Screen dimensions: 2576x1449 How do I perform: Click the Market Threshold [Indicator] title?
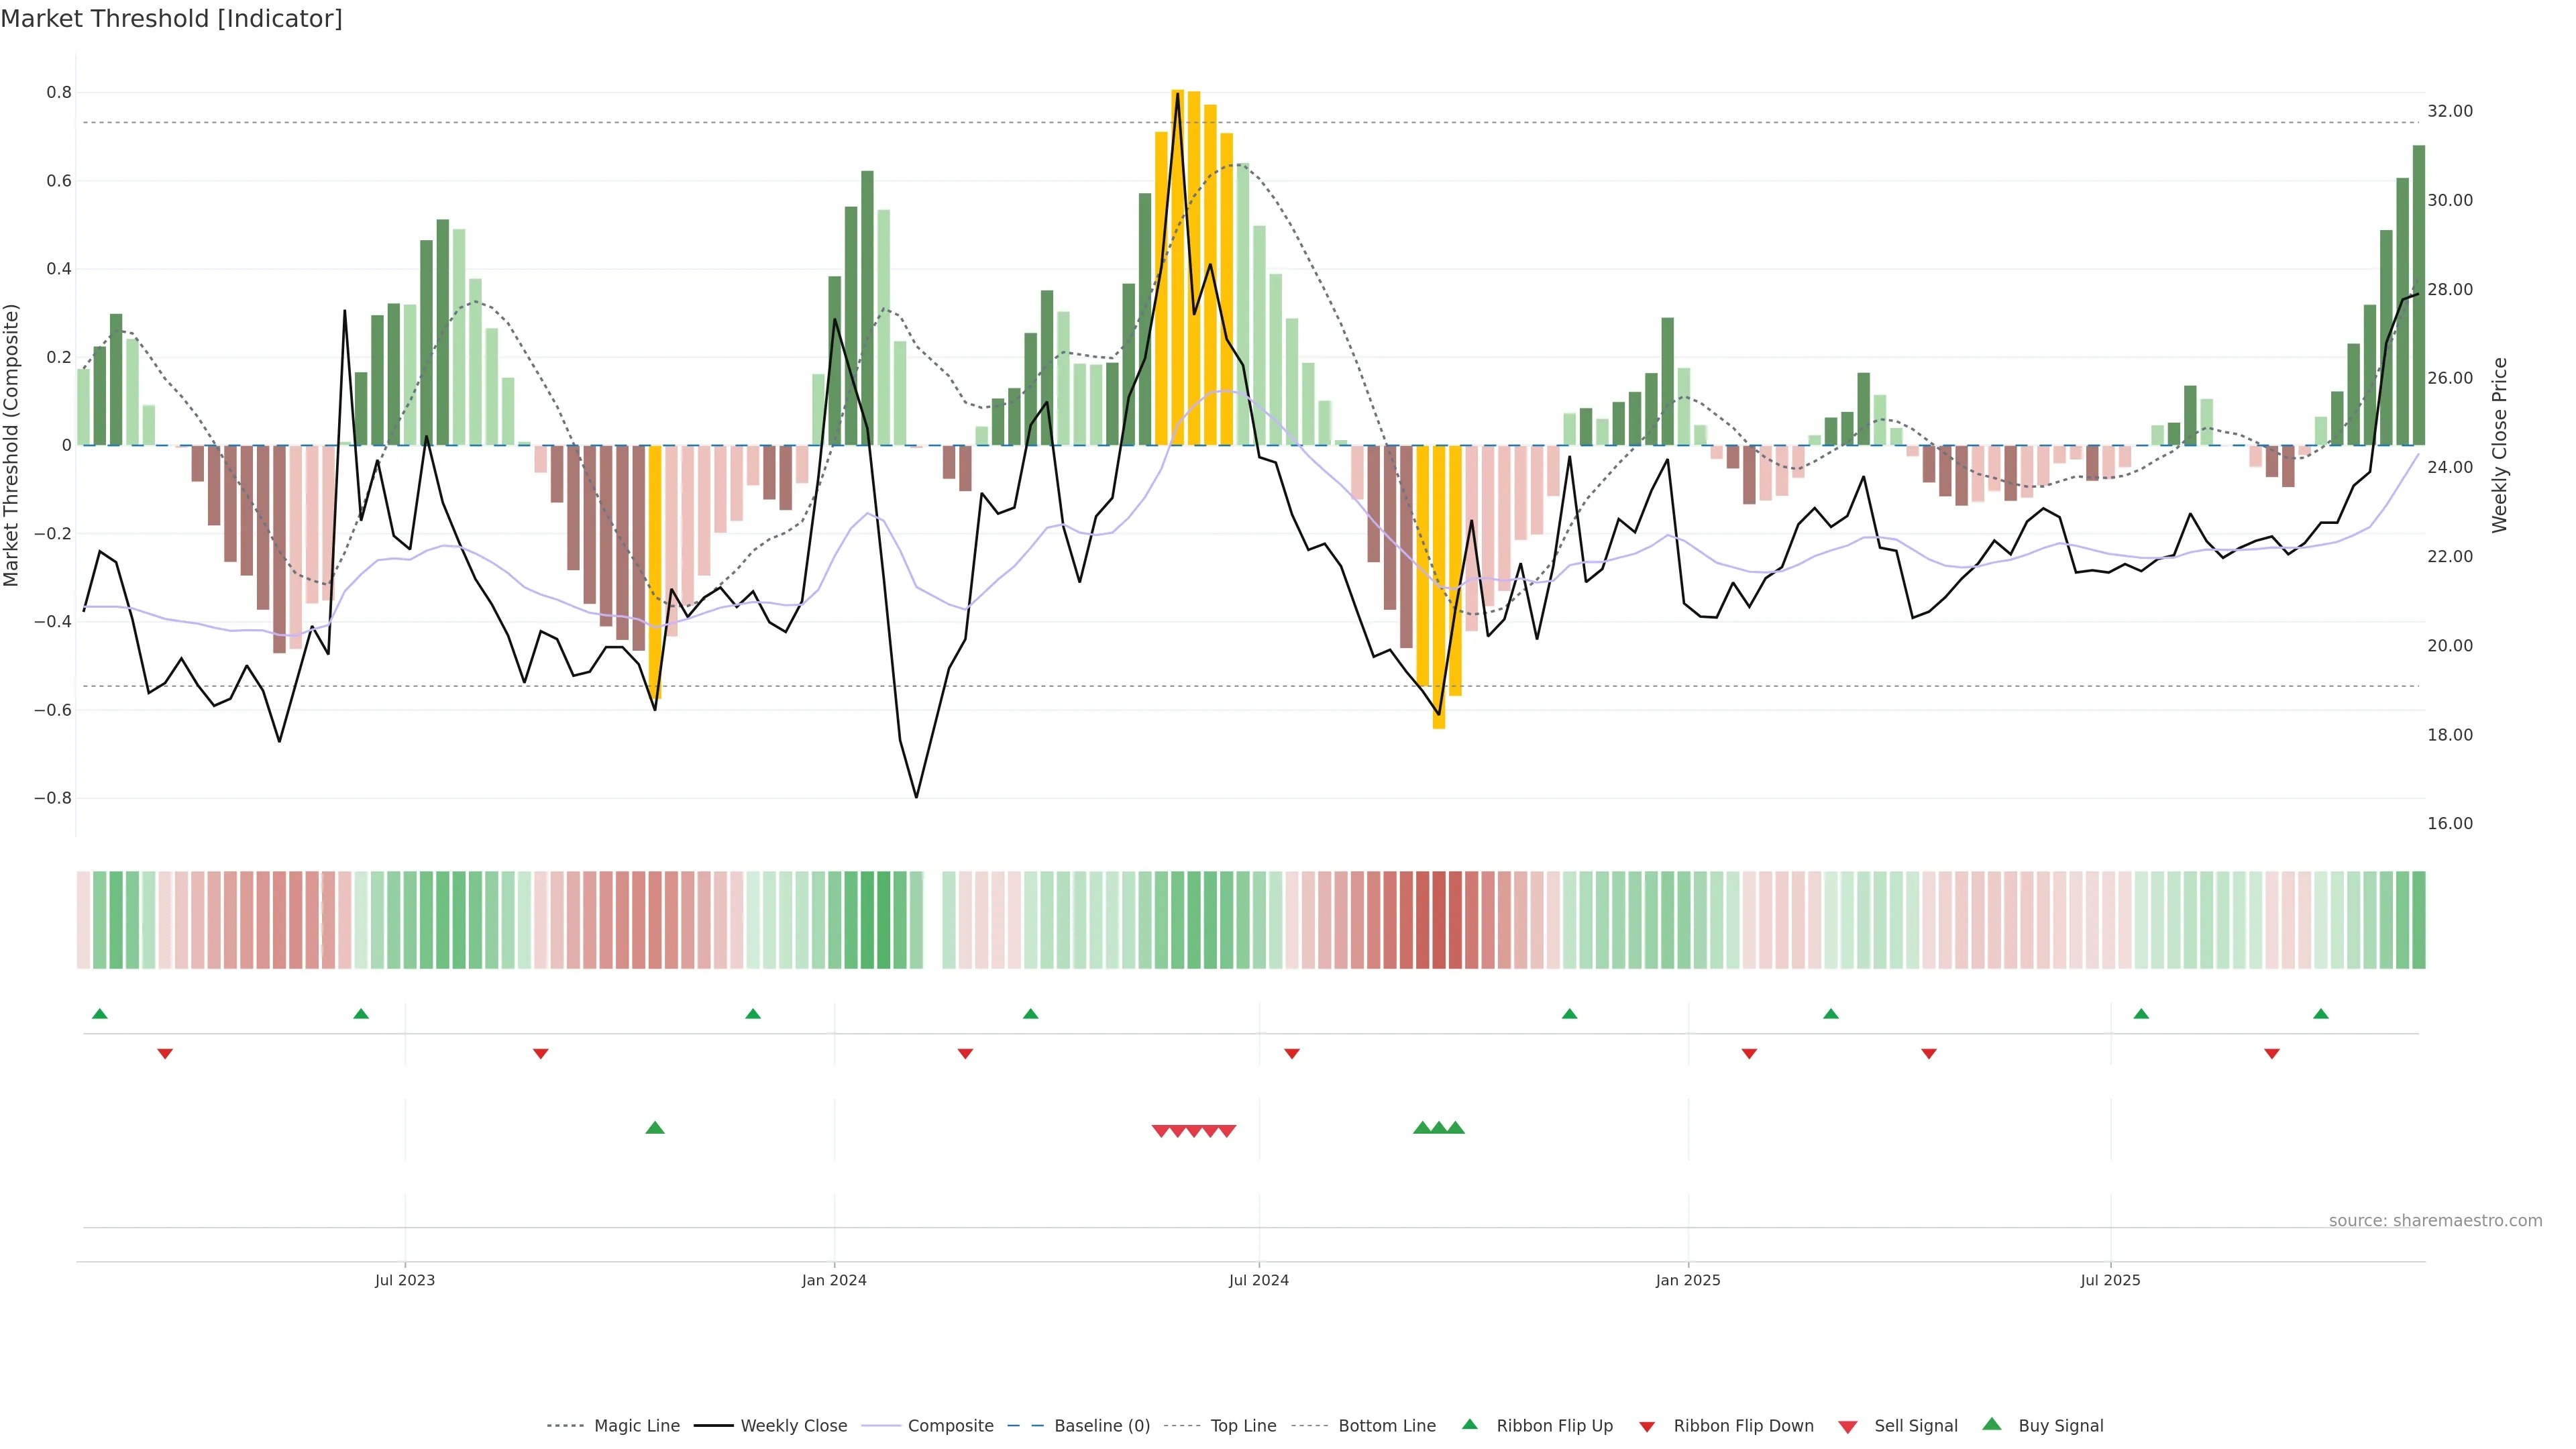(171, 19)
